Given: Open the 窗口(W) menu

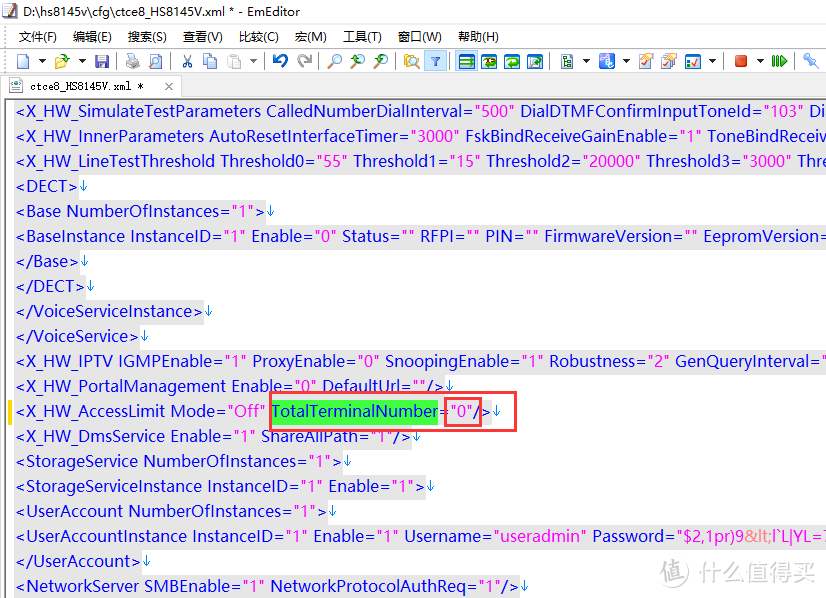Looking at the screenshot, I should (419, 36).
